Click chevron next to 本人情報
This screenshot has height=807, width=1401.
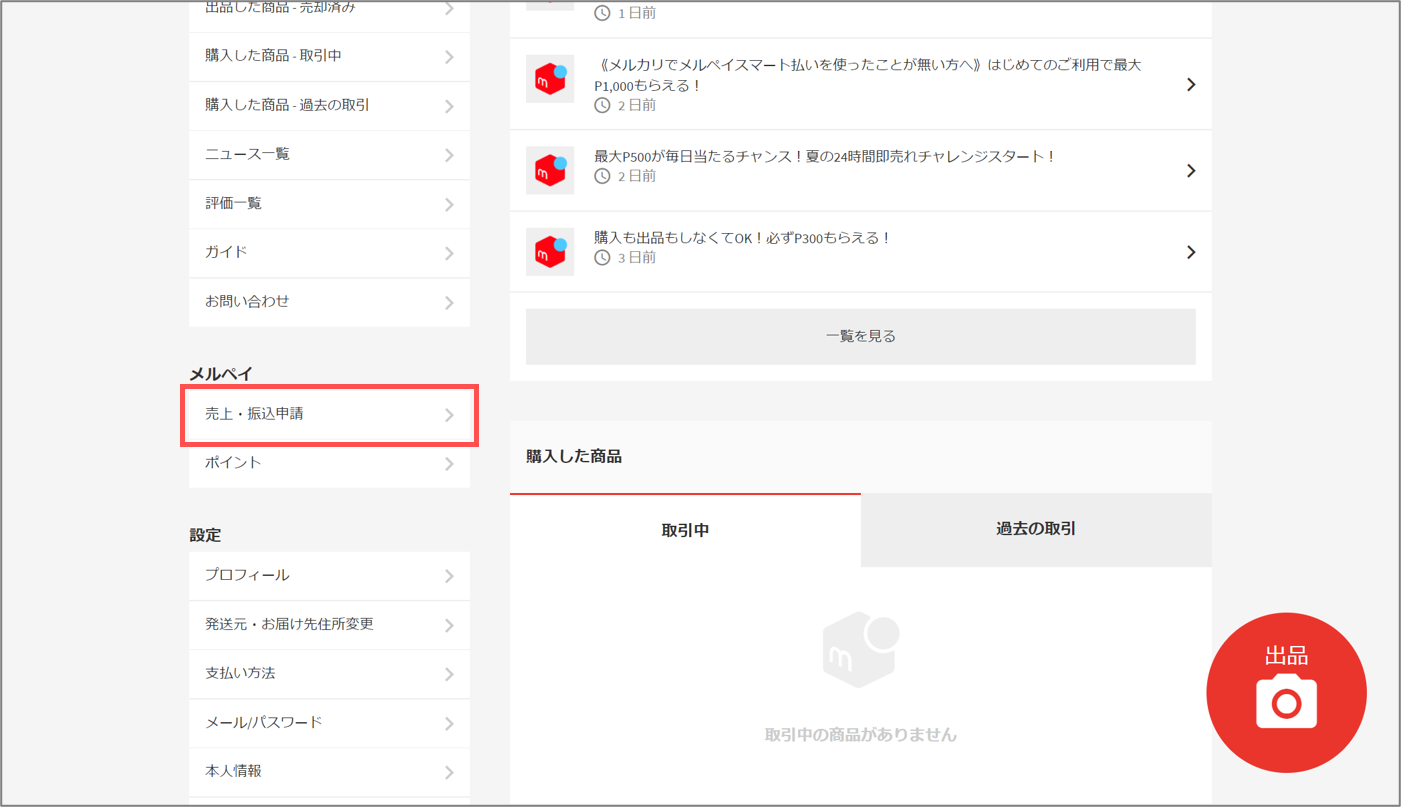[449, 772]
